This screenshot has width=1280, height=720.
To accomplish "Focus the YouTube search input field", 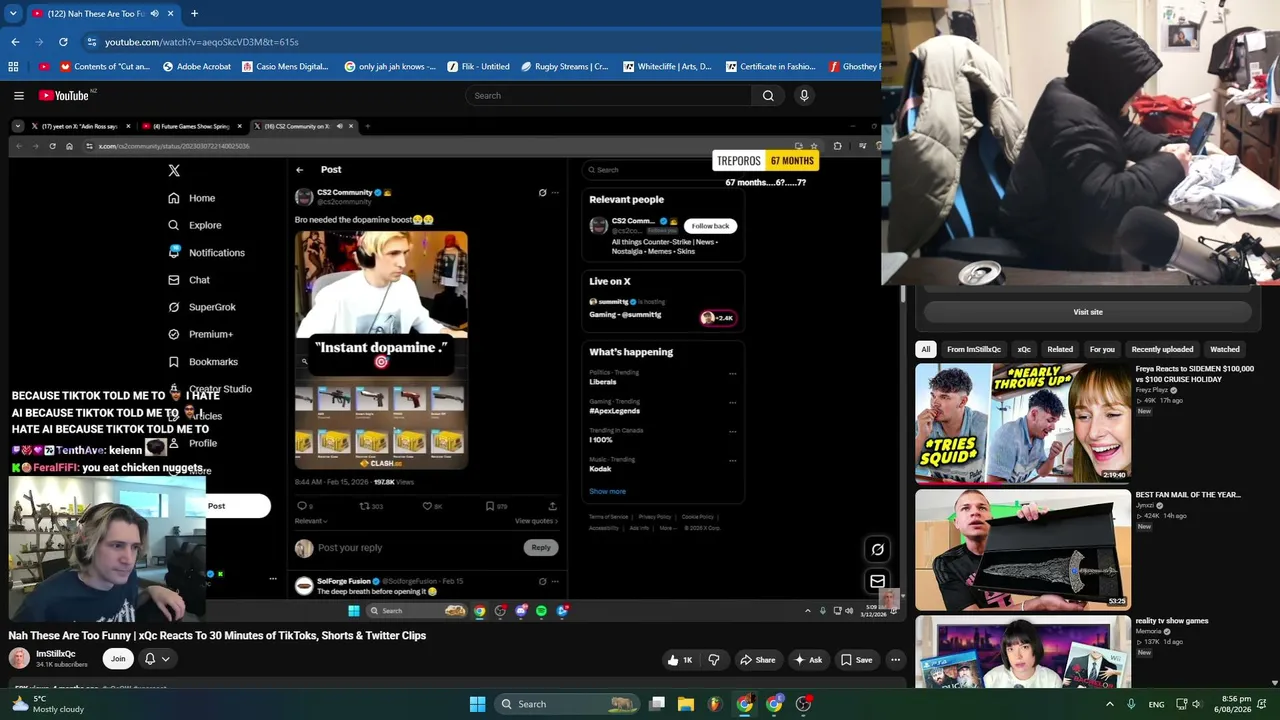I will [608, 96].
